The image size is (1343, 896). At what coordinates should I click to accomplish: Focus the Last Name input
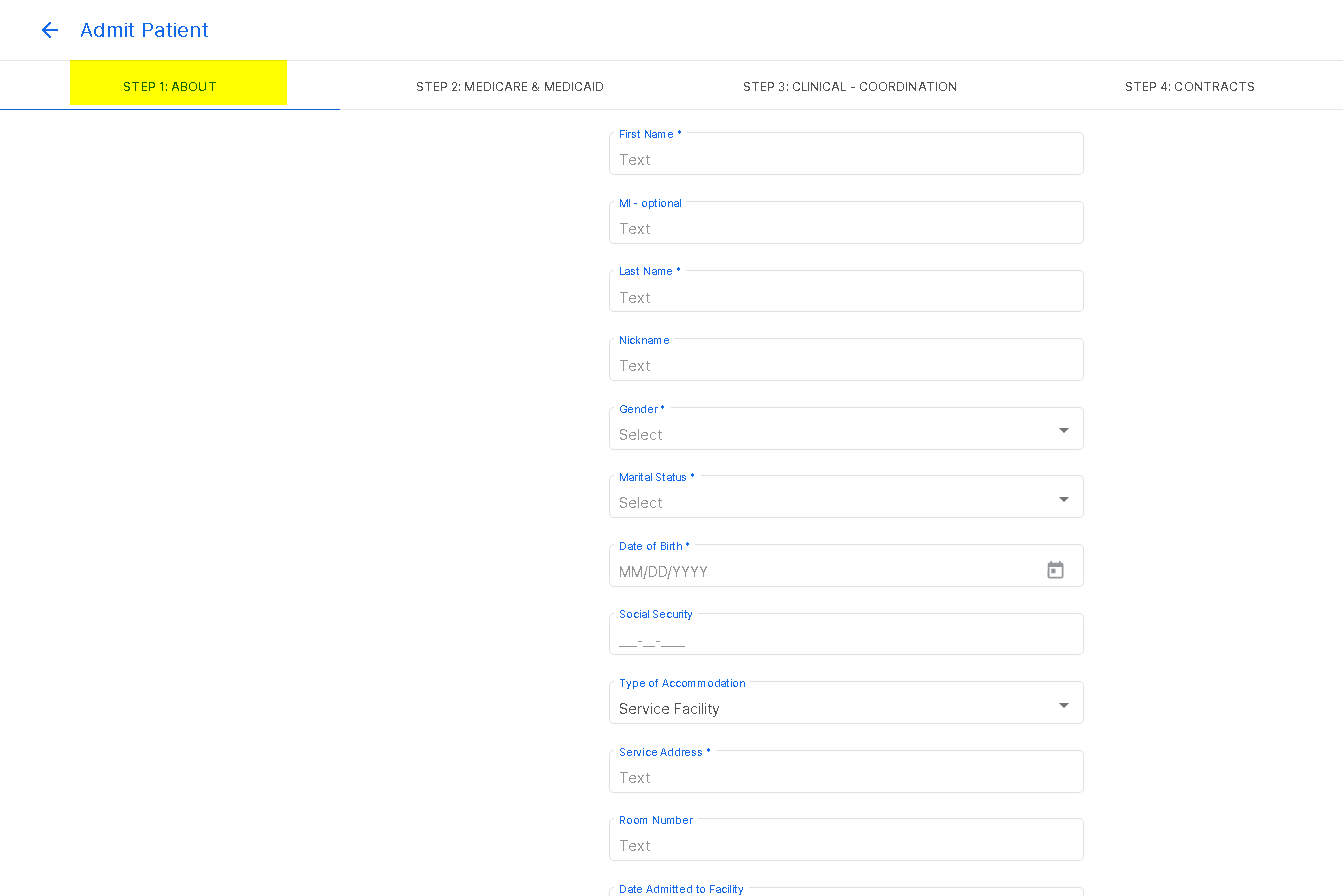pyautogui.click(x=846, y=291)
